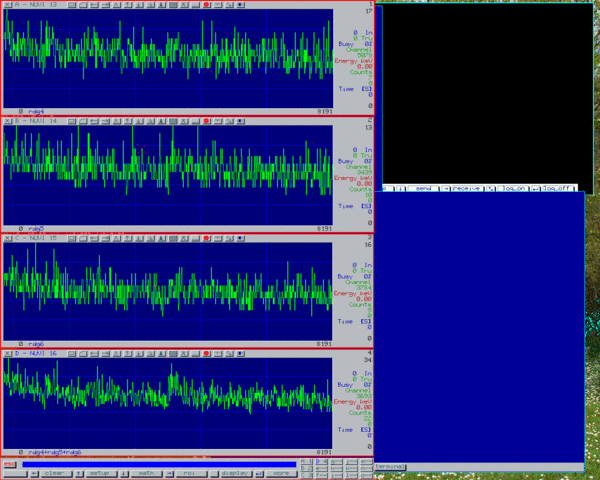Click the curve icon after the red circle in panel A
The height and width of the screenshot is (480, 600).
coord(218,5)
